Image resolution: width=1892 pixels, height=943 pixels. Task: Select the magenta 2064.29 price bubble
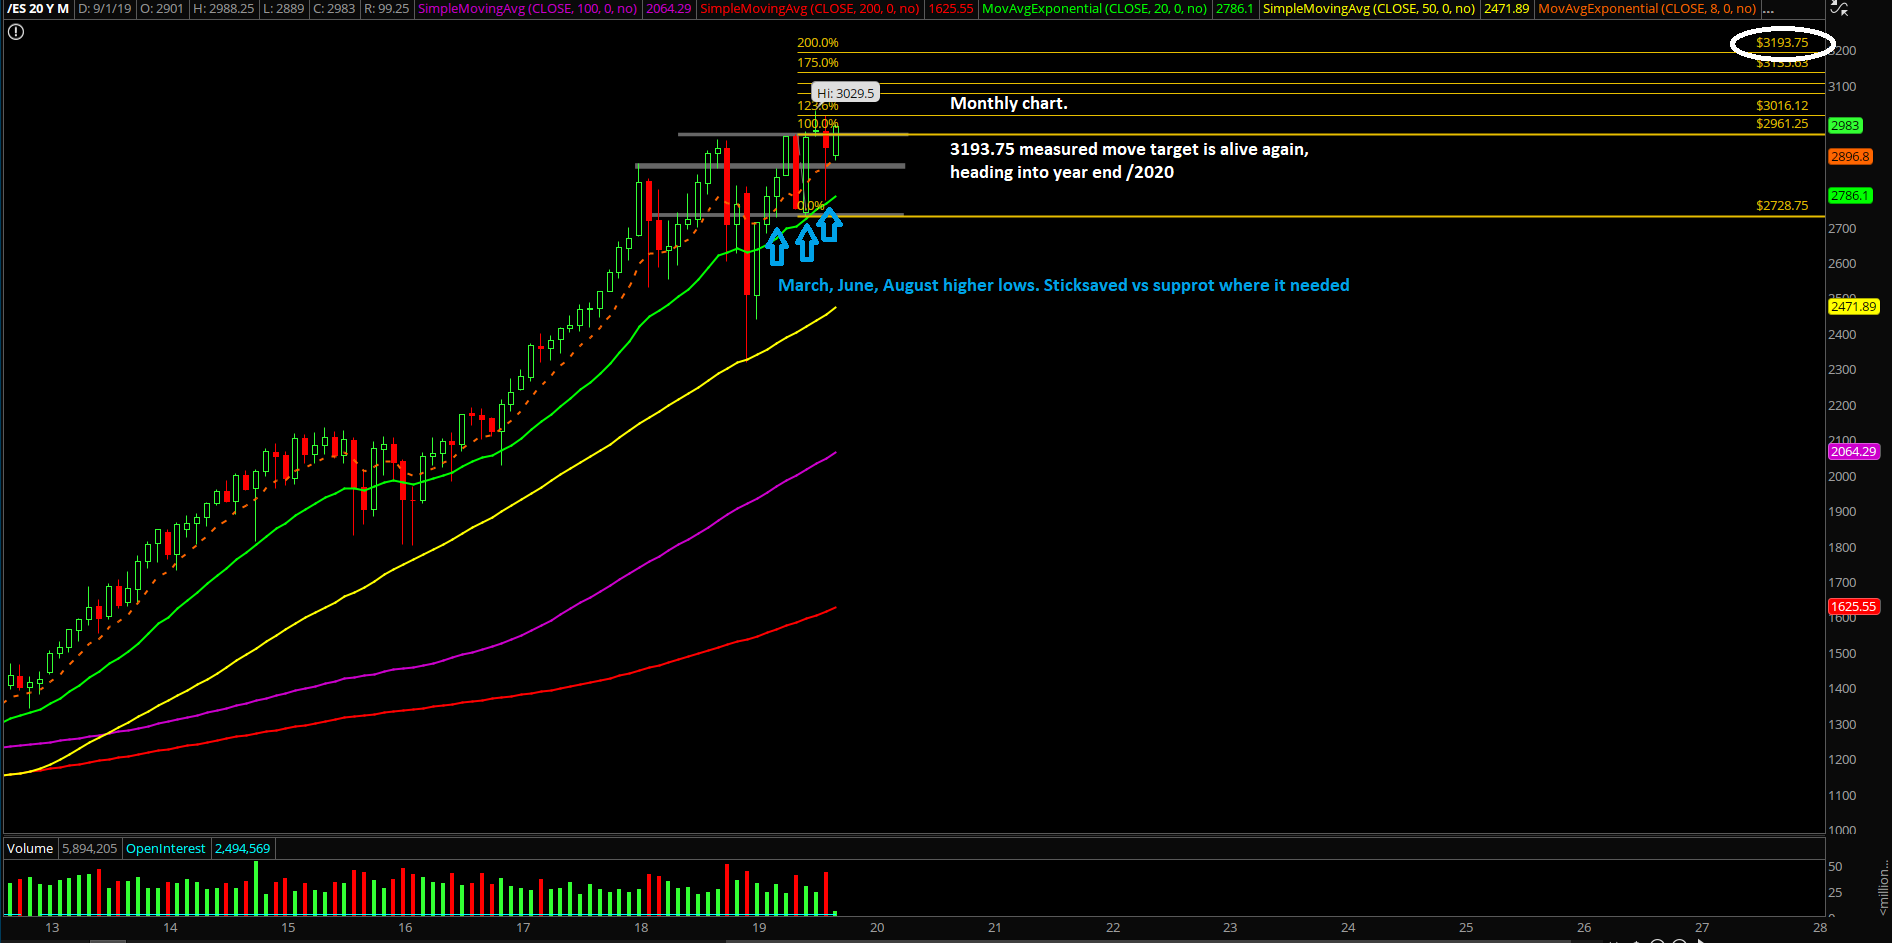[1853, 451]
